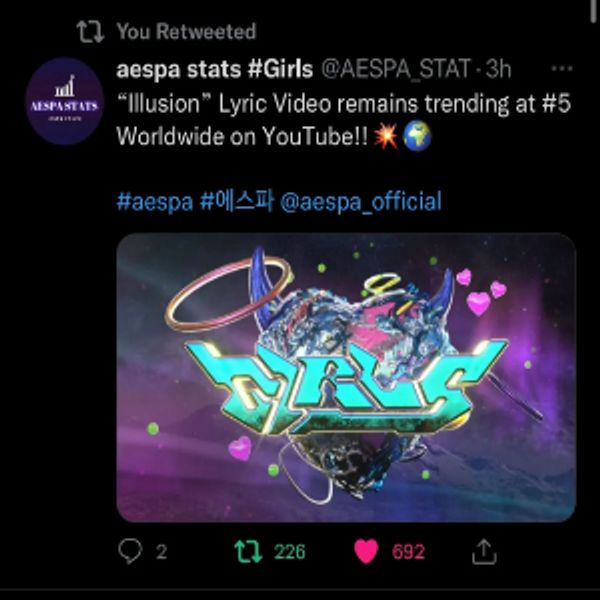Click the tweet text about Illusion Lyric Video
This screenshot has width=600, height=600.
[343, 120]
